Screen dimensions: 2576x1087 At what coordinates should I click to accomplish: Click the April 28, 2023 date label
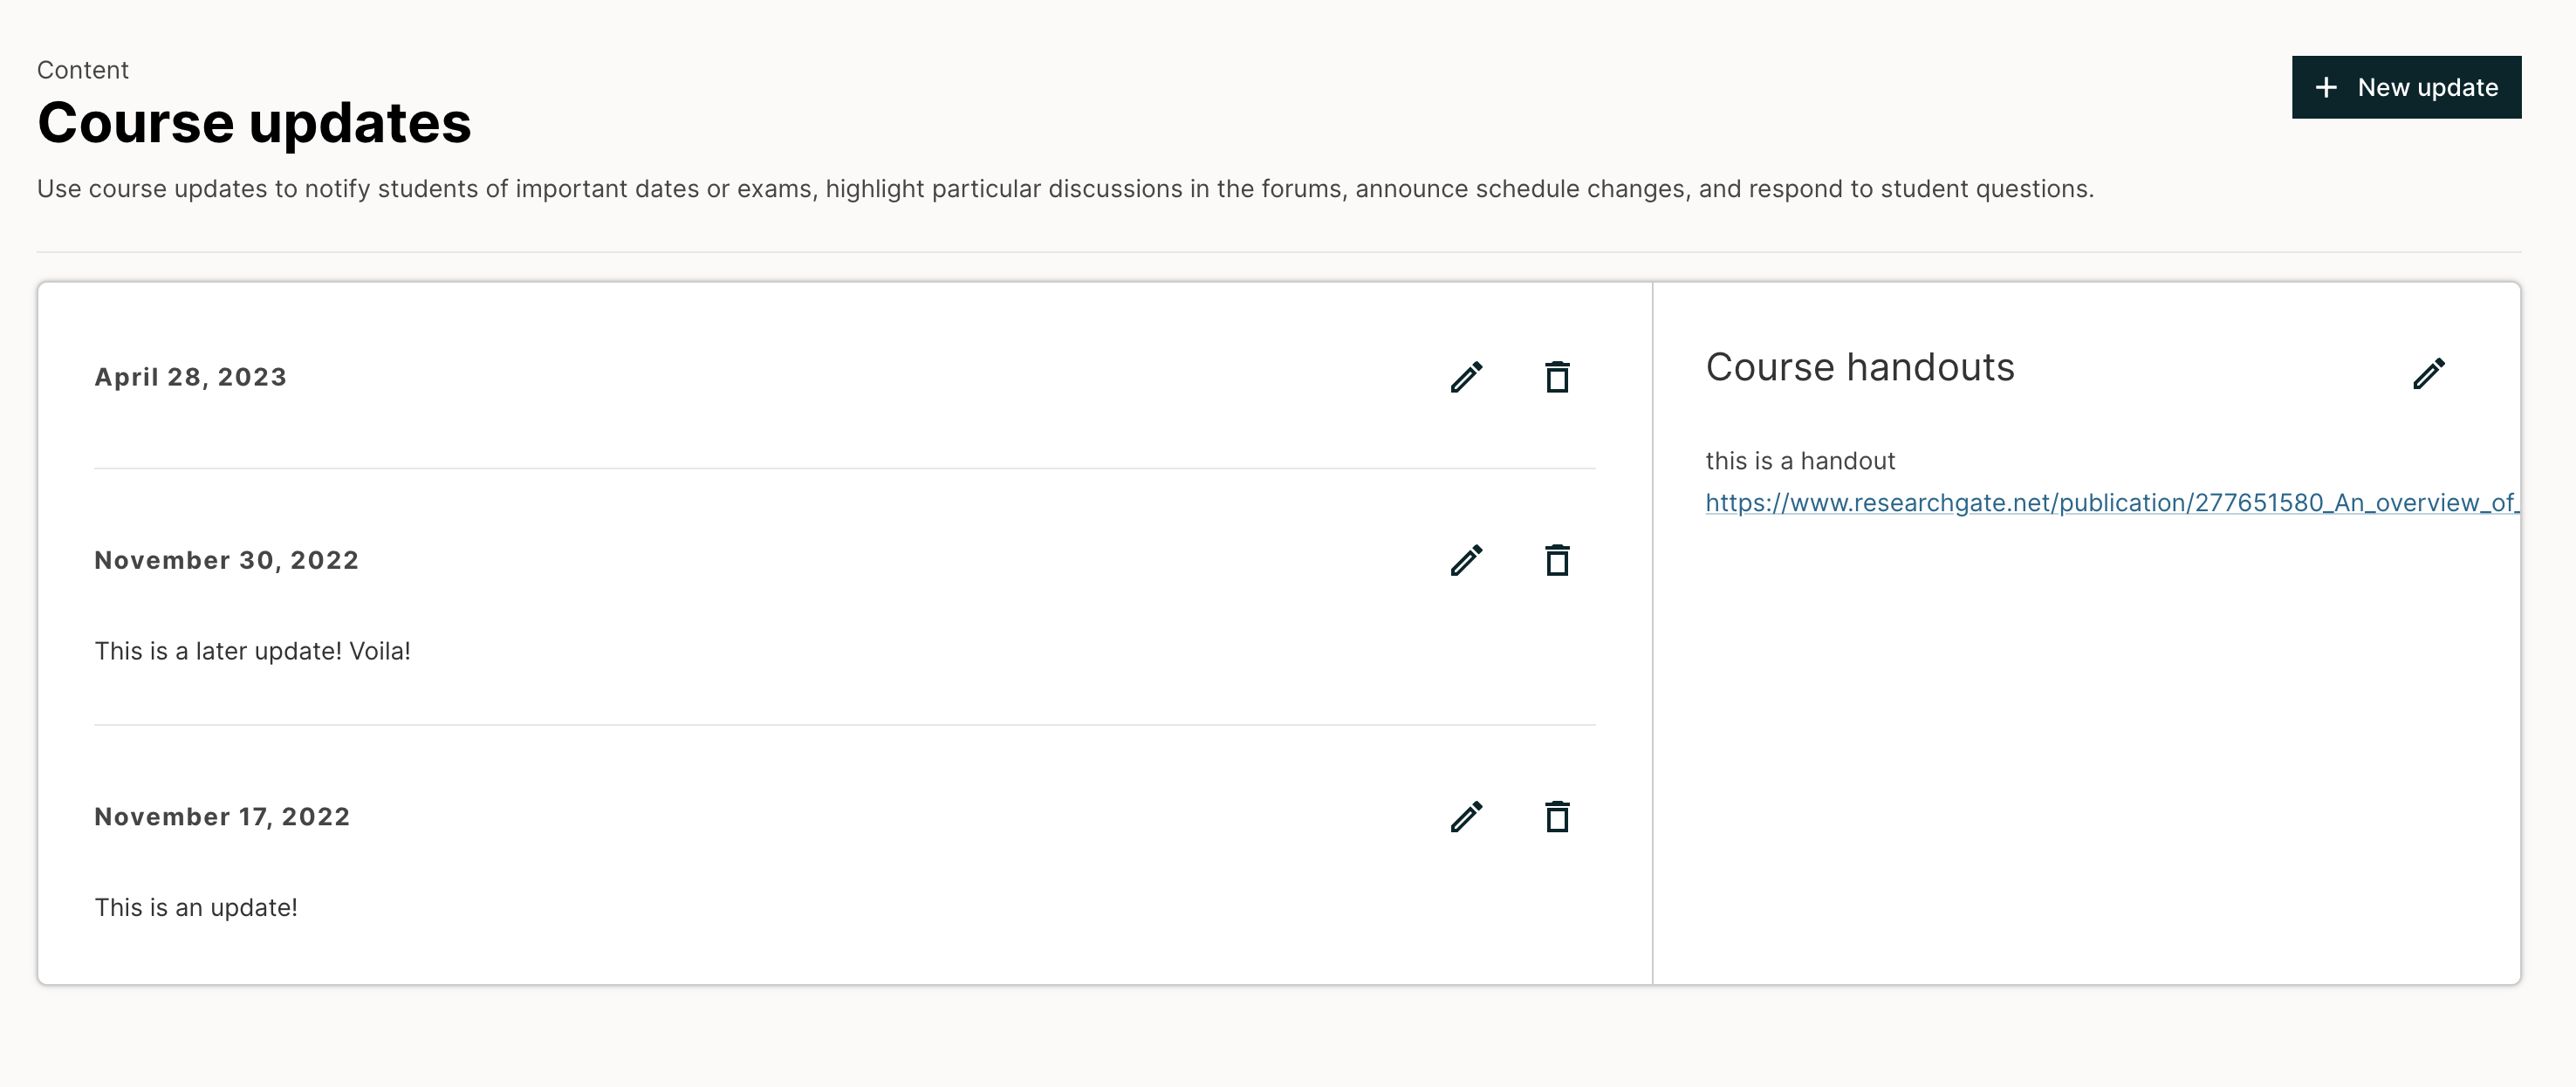click(x=190, y=377)
